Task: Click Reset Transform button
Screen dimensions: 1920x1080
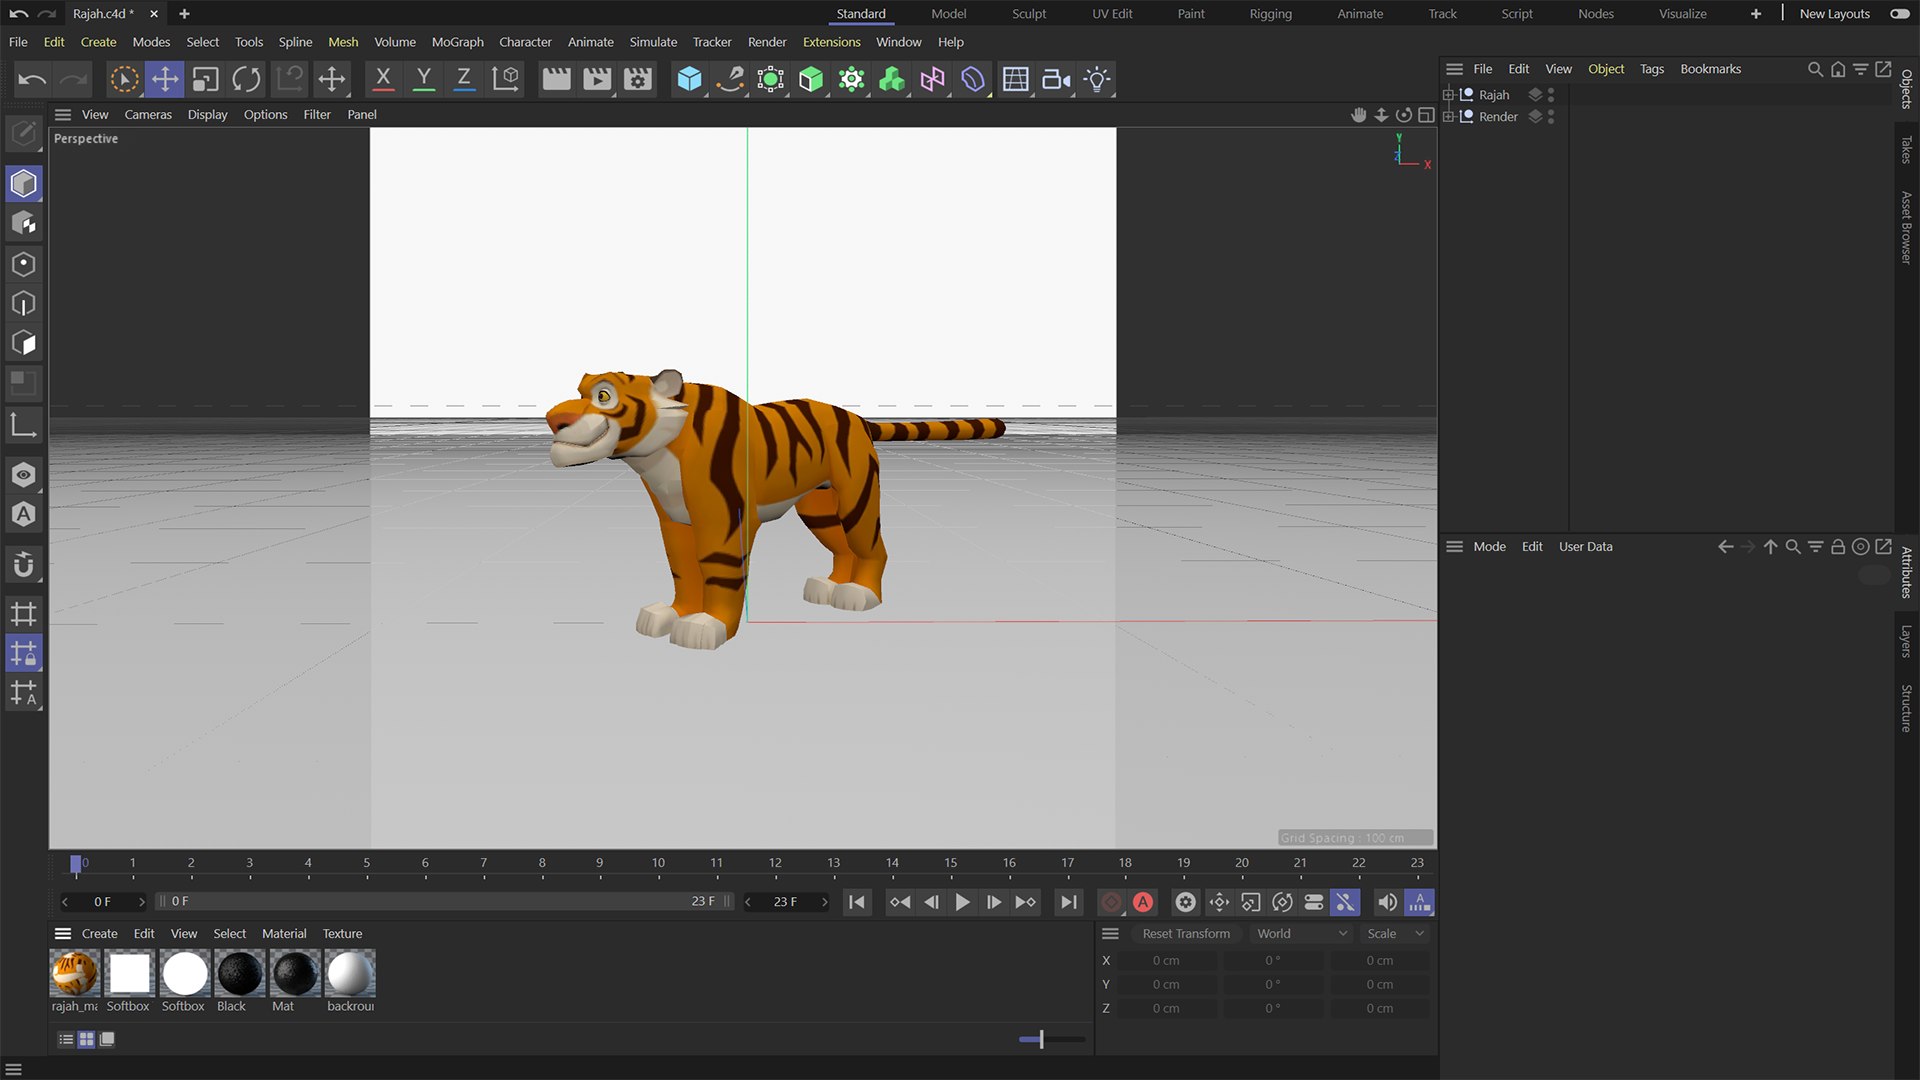Action: tap(1186, 933)
